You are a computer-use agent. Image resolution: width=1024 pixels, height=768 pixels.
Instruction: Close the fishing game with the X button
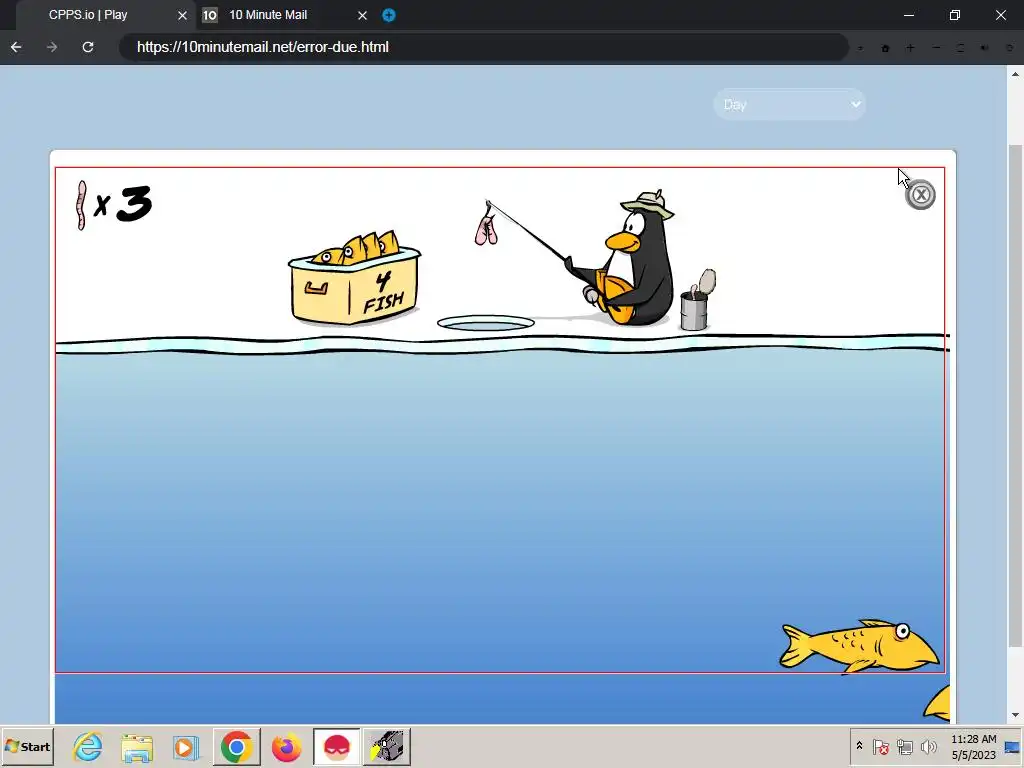coord(921,195)
